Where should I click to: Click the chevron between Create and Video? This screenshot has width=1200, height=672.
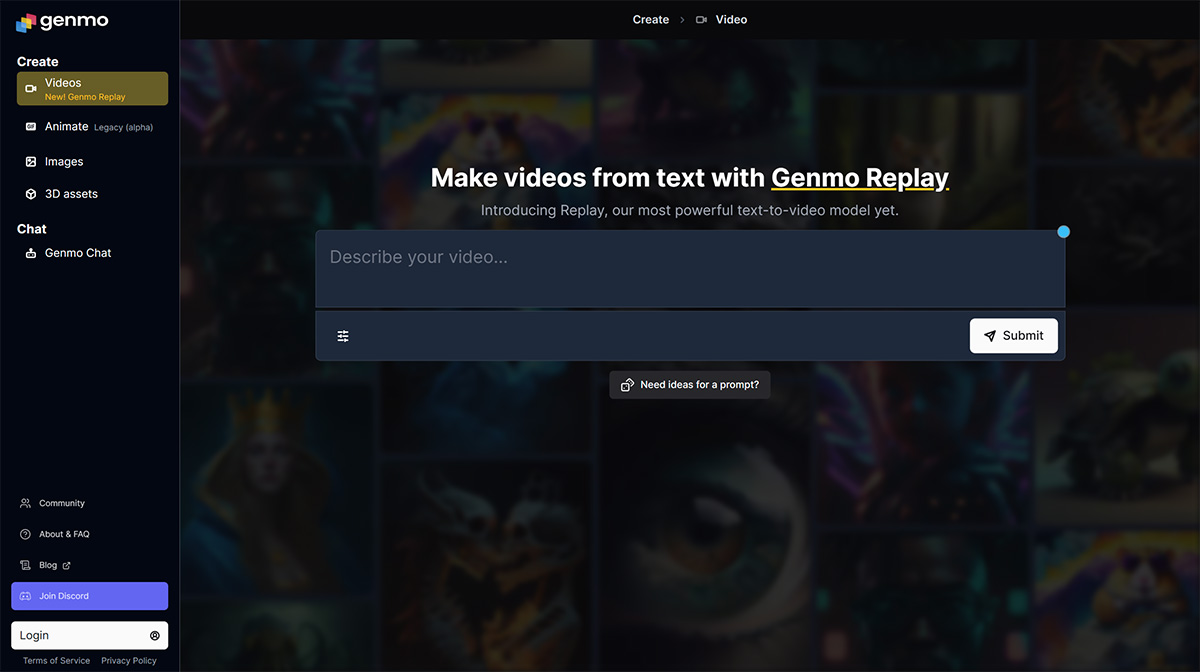pos(683,19)
